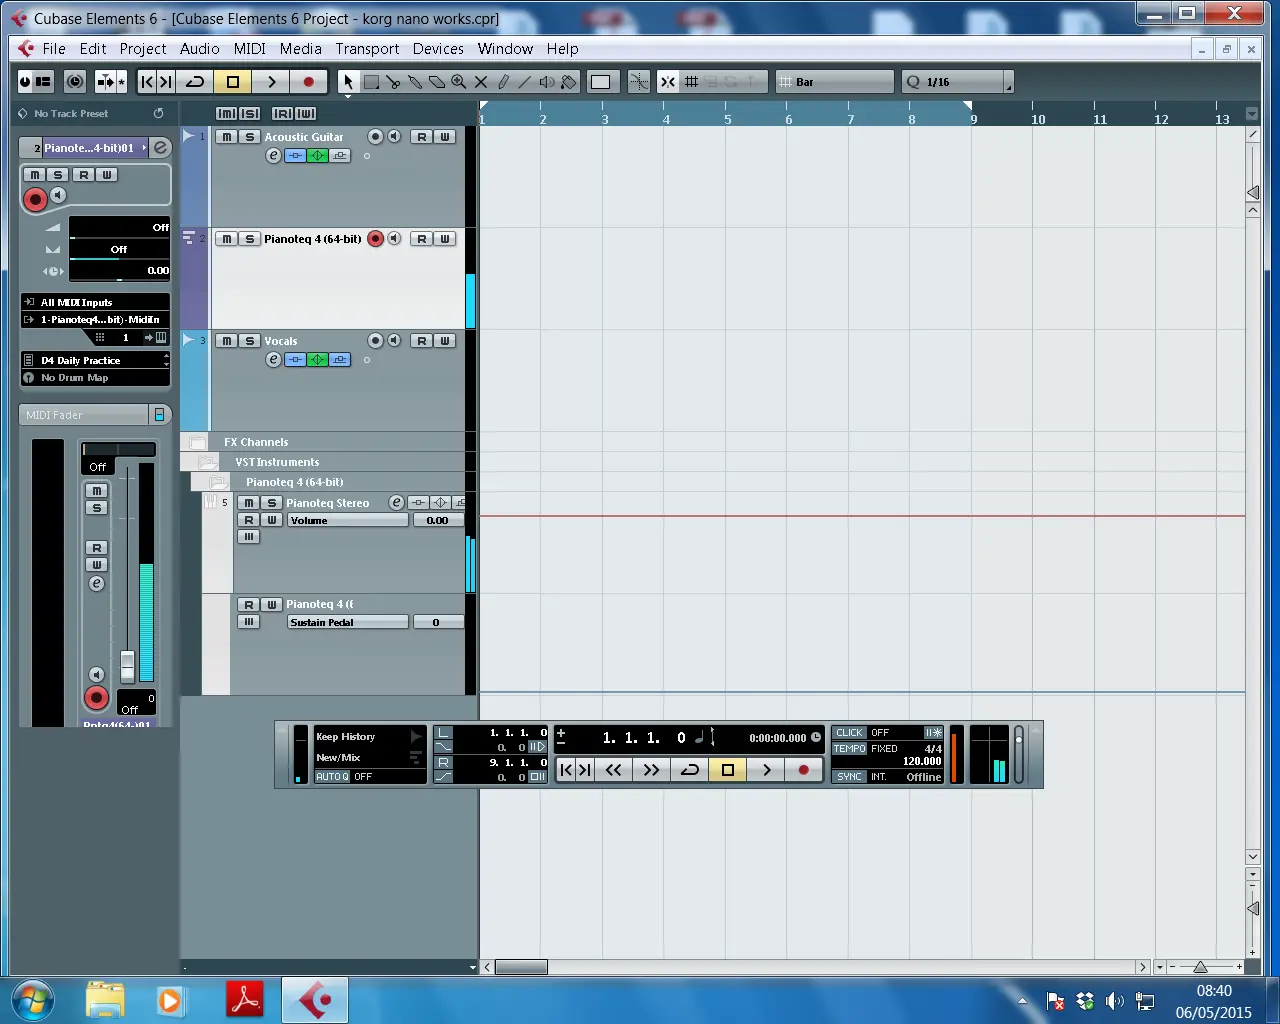Toggle monitor on Pianoteq 4 (64-bit) track
Viewport: 1280px width, 1024px height.
pos(395,239)
